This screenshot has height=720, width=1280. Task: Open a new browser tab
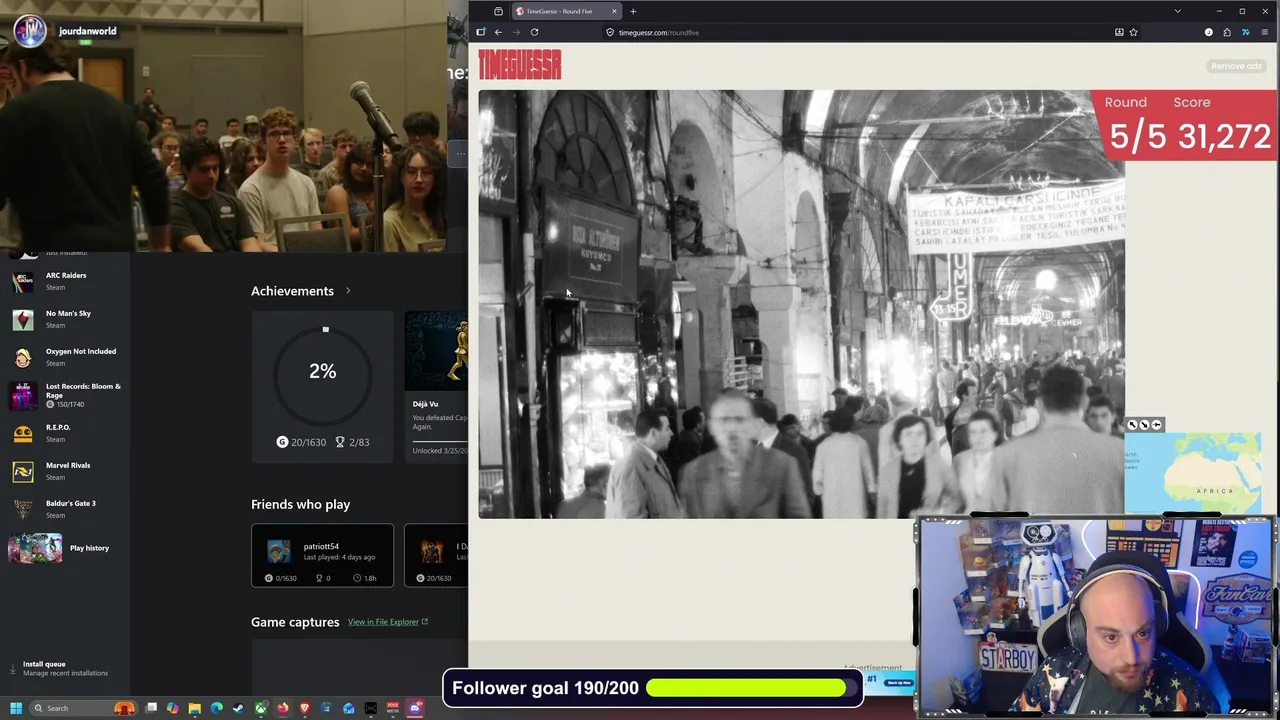coord(633,11)
